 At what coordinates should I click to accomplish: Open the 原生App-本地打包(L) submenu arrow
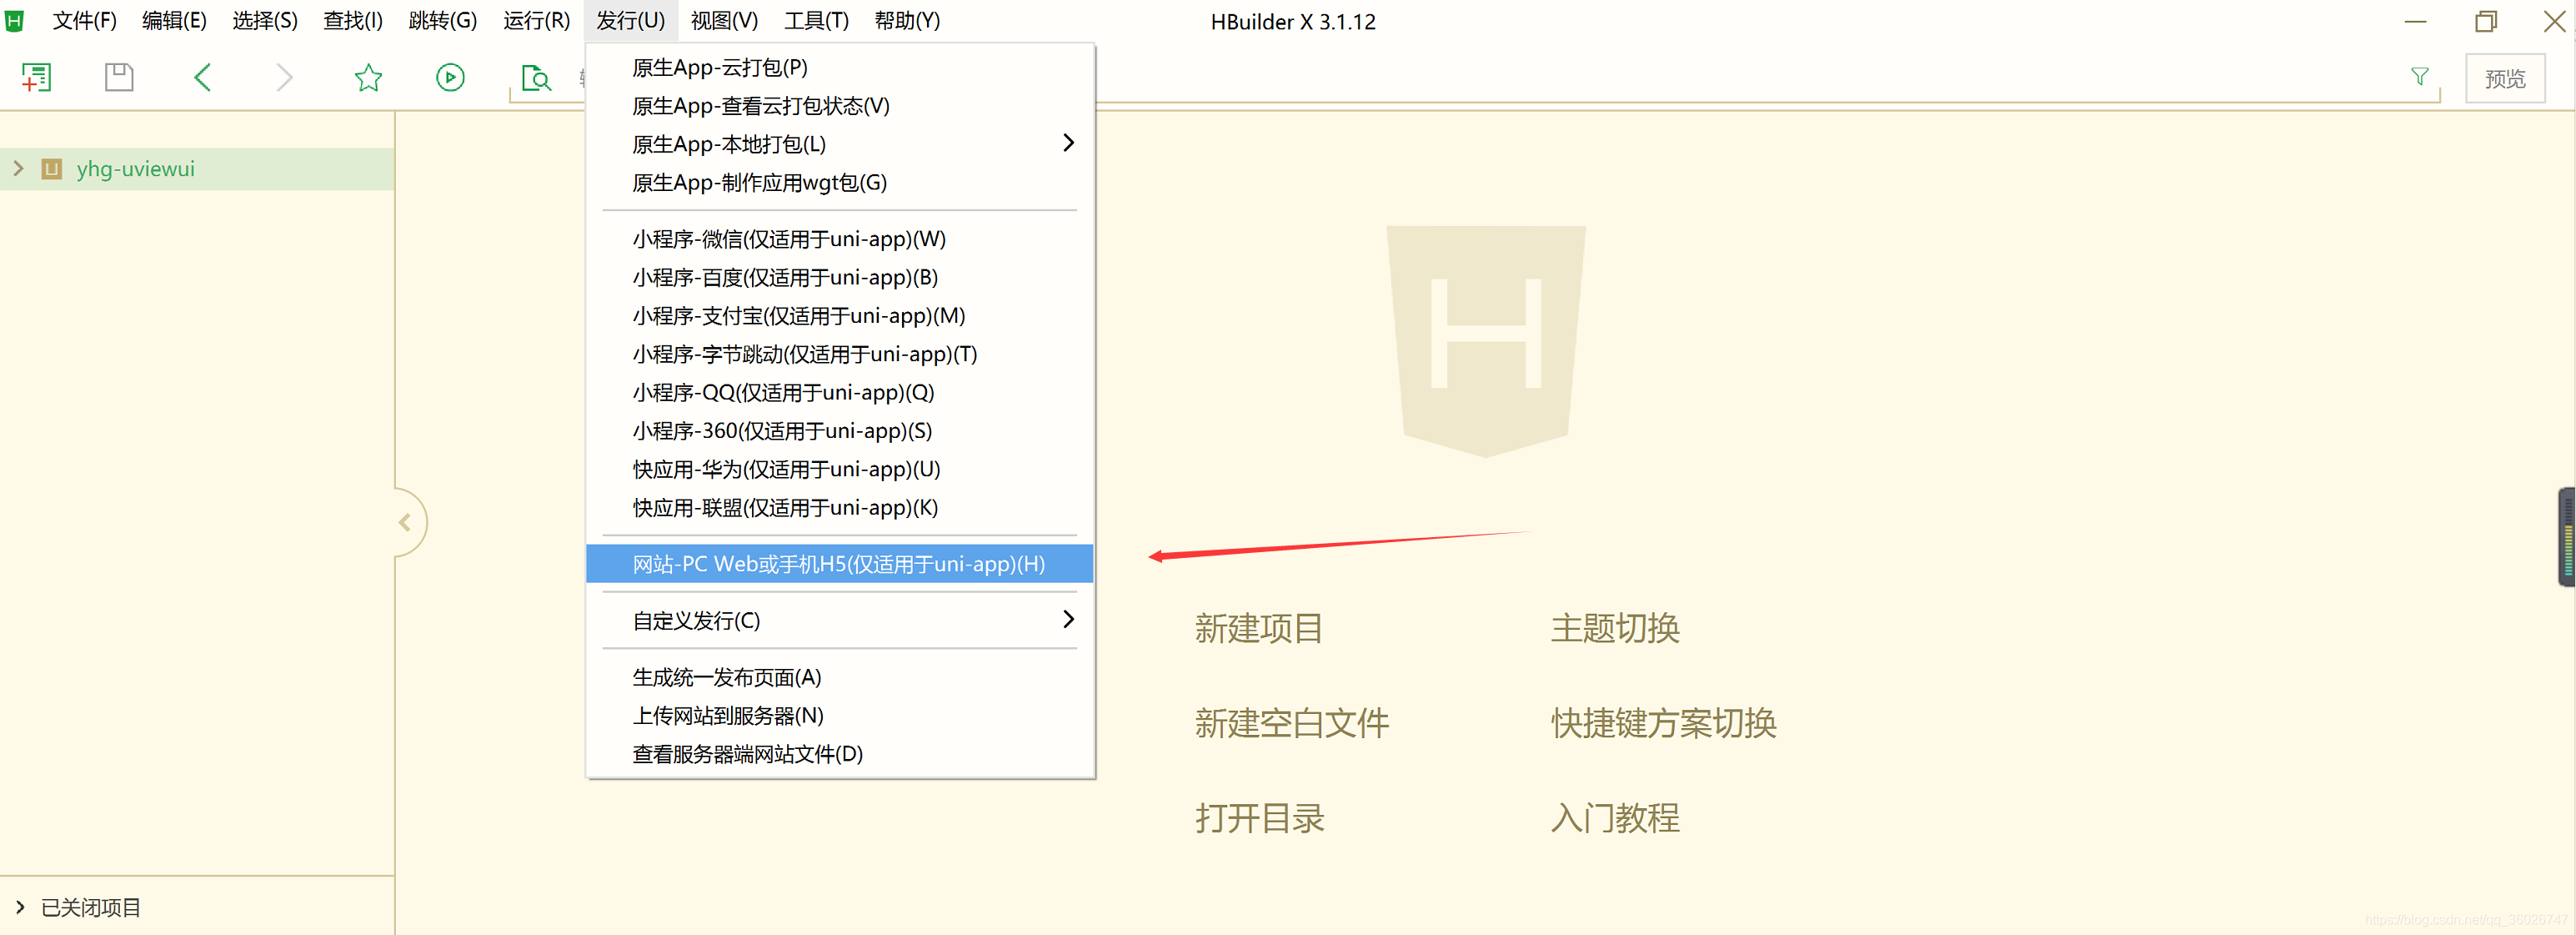pyautogui.click(x=1068, y=143)
